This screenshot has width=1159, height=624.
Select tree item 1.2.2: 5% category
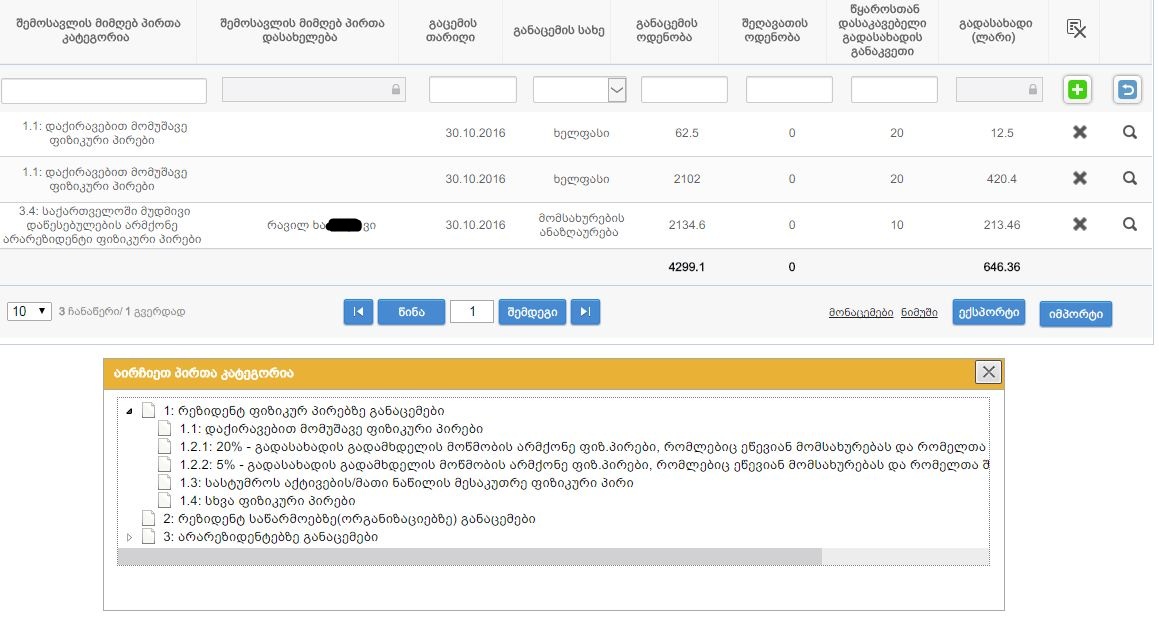pos(584,464)
